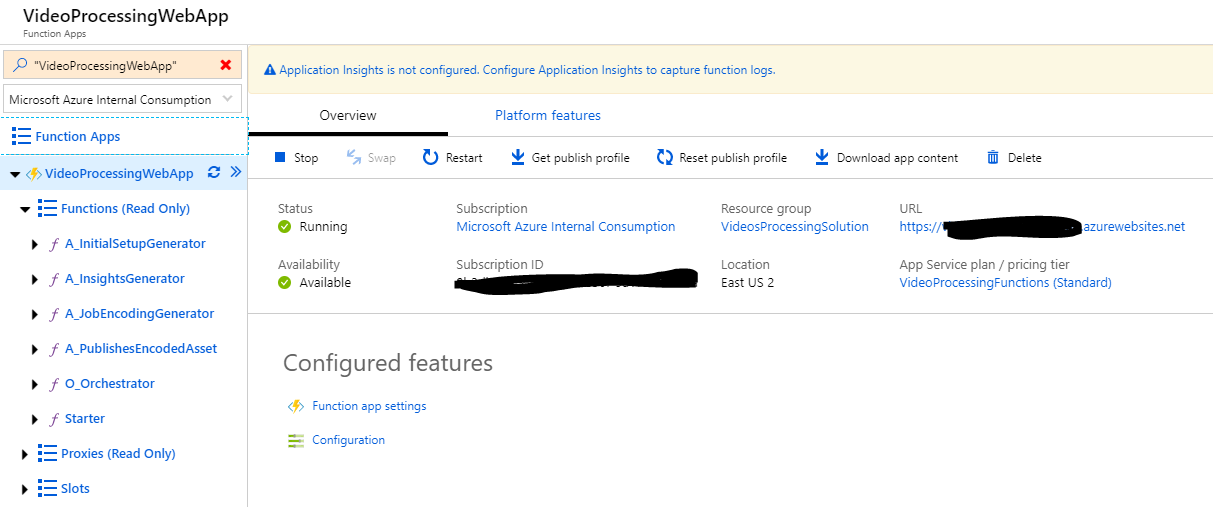Image resolution: width=1213 pixels, height=507 pixels.
Task: Expand Proxies (Read Only) node
Action: (25, 454)
